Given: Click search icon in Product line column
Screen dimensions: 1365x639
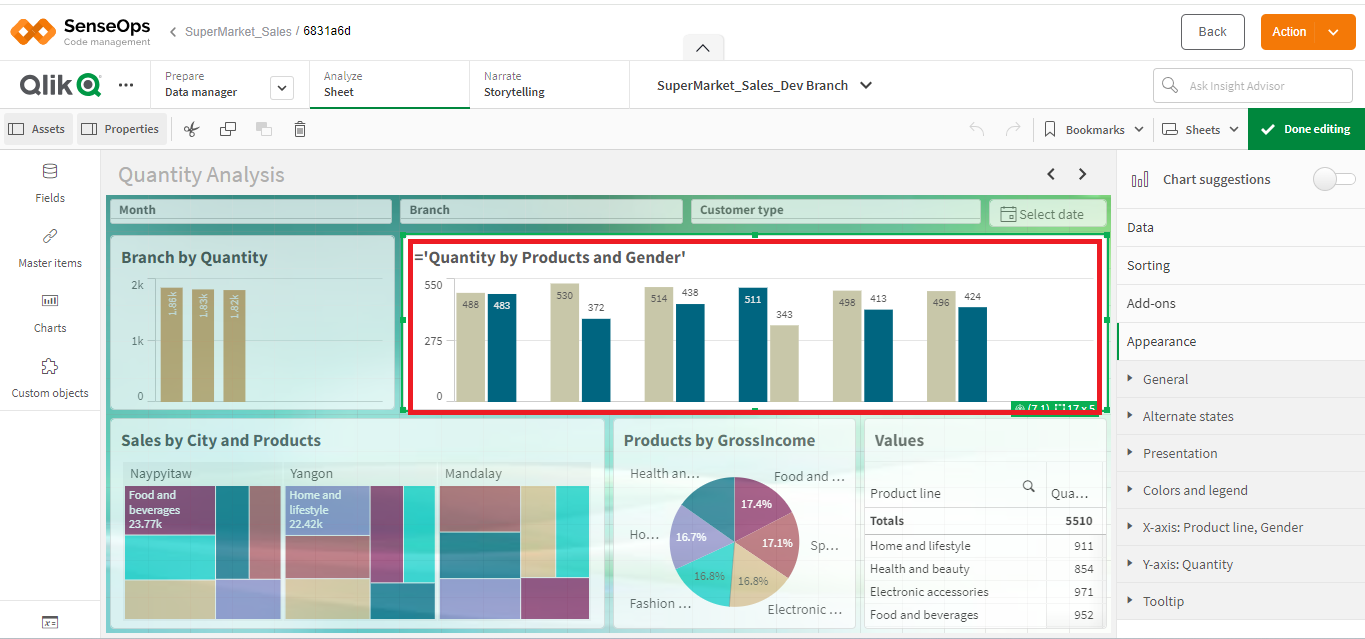Looking at the screenshot, I should point(1028,487).
